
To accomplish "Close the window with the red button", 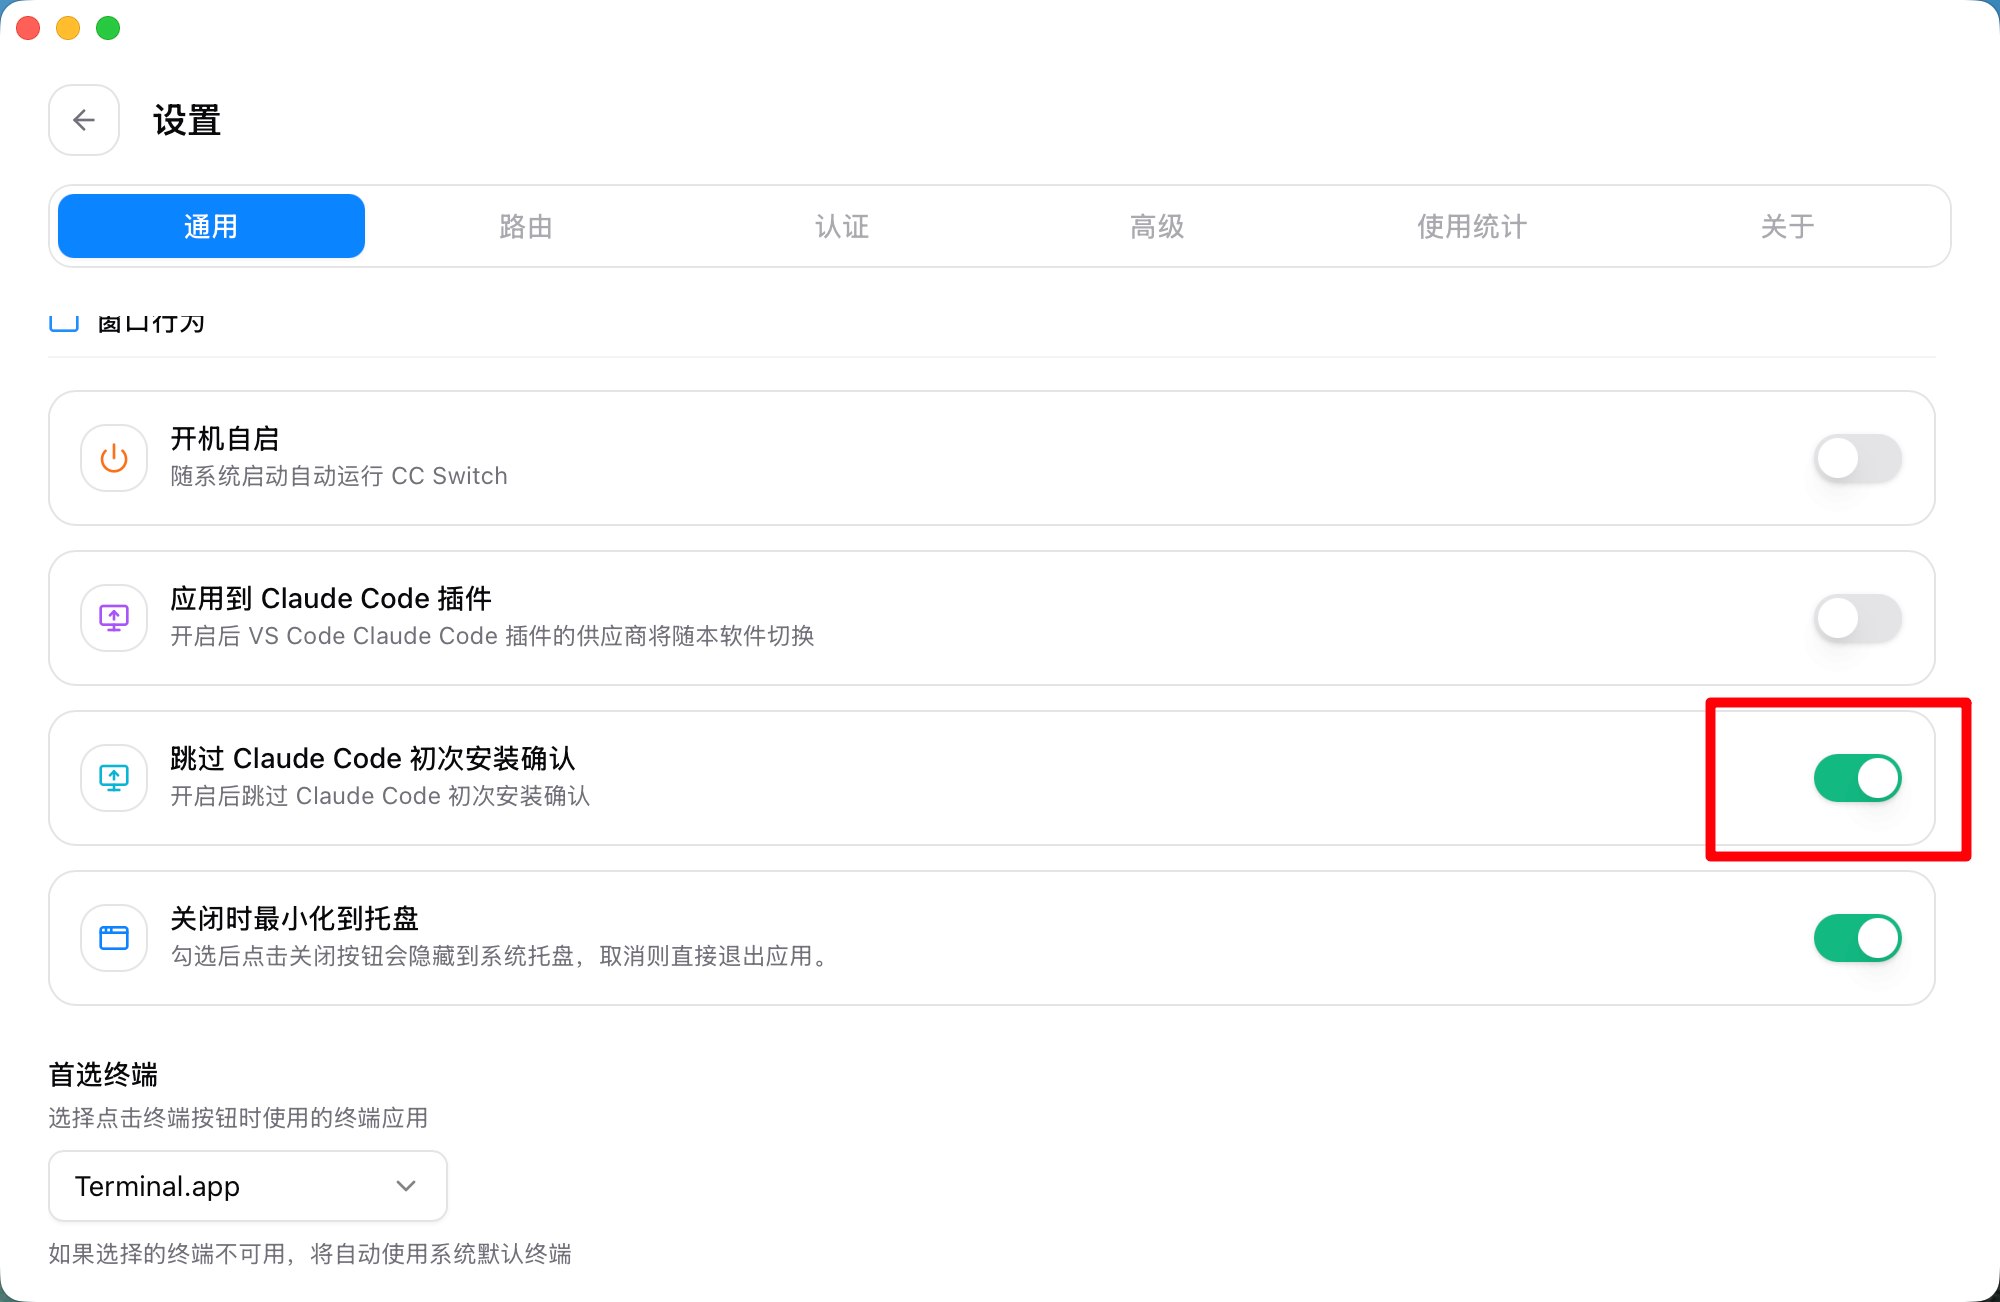I will click(x=28, y=28).
